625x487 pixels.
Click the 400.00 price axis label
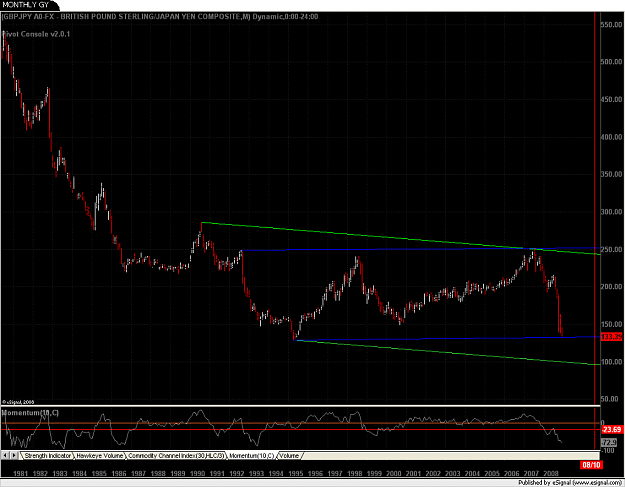pos(611,137)
